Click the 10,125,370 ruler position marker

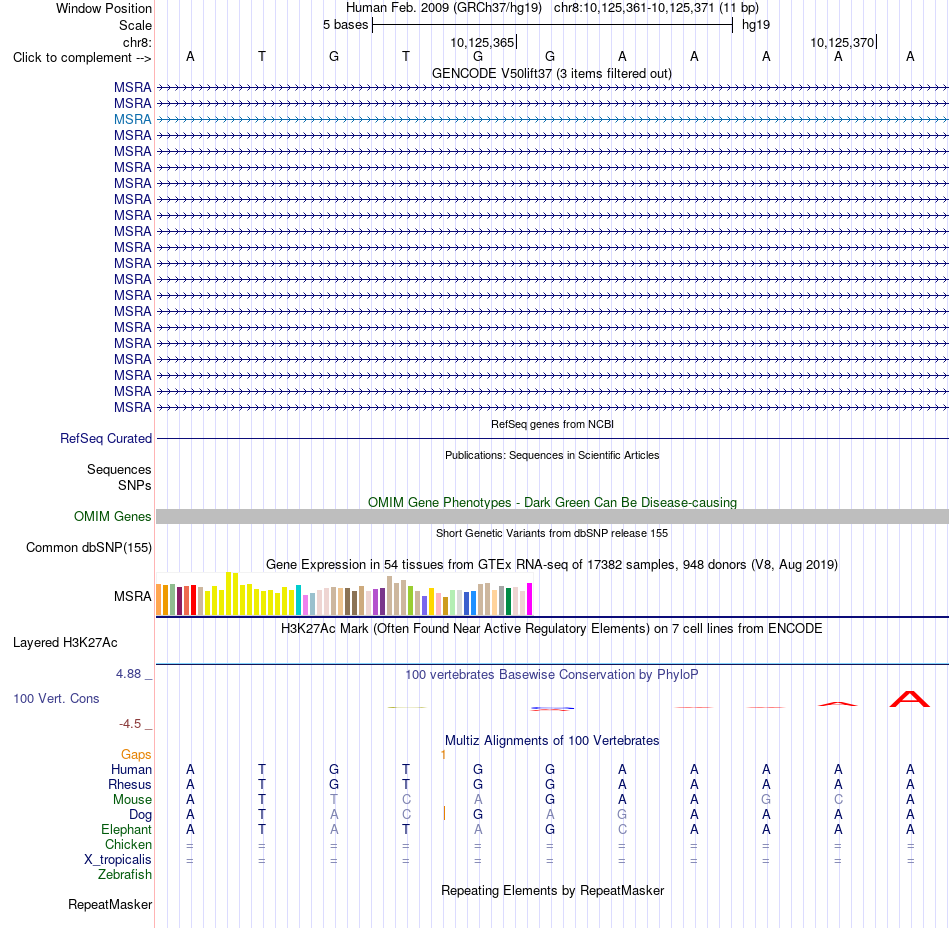[843, 42]
